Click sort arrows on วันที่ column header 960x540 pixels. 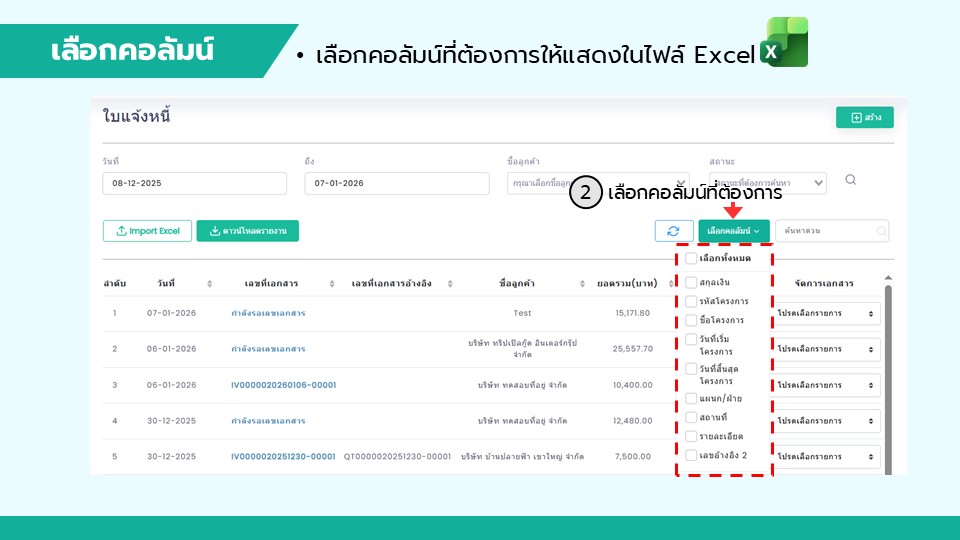pyautogui.click(x=209, y=284)
